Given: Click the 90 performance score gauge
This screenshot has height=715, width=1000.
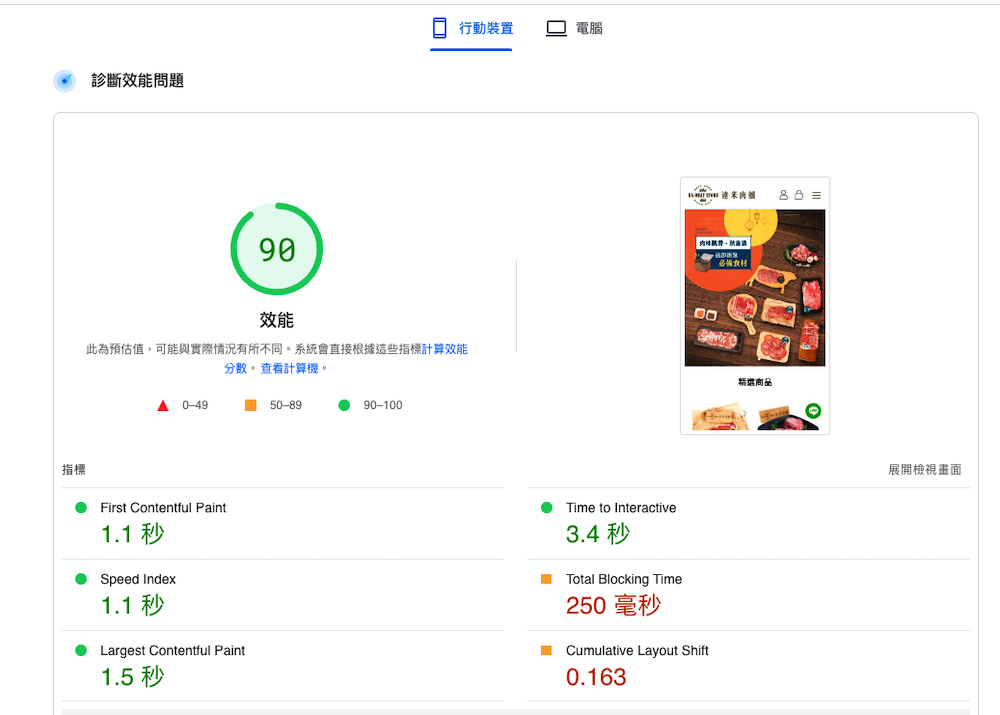Looking at the screenshot, I should pos(277,249).
